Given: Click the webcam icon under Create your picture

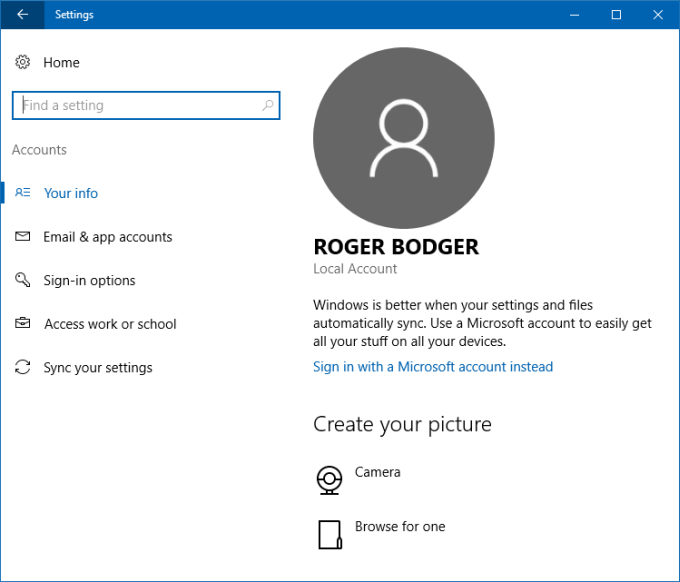Looking at the screenshot, I should [x=329, y=480].
